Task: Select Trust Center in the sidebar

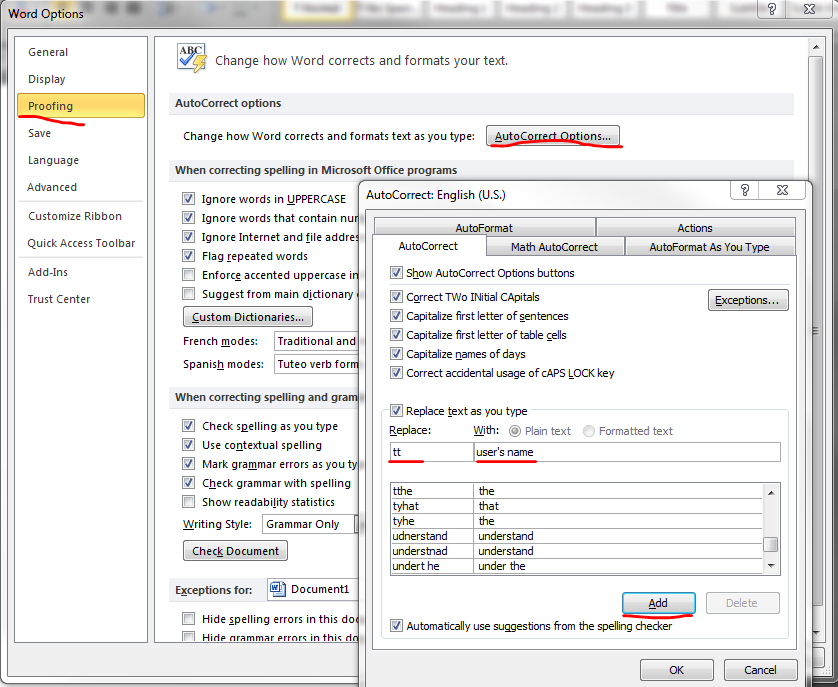Action: tap(62, 298)
